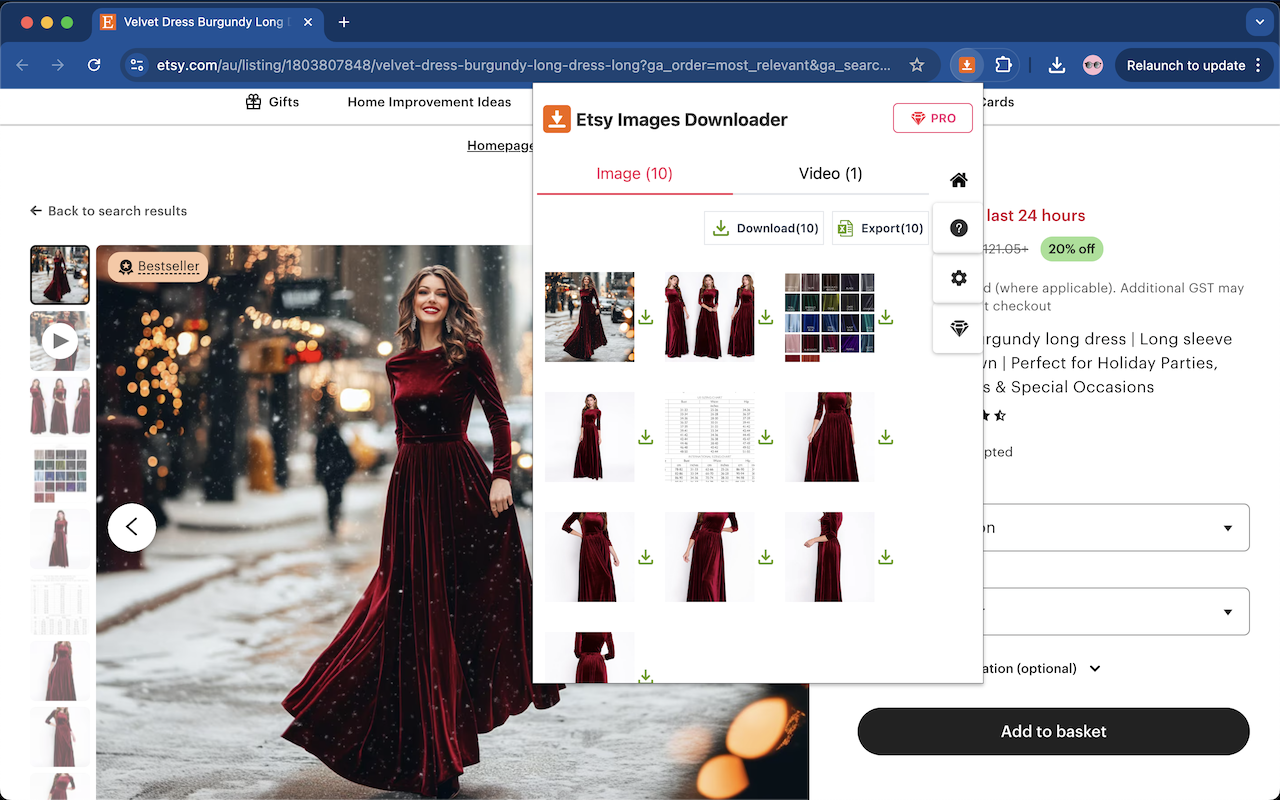Click the home icon in extension sidebar
1280x800 pixels.
pos(958,180)
